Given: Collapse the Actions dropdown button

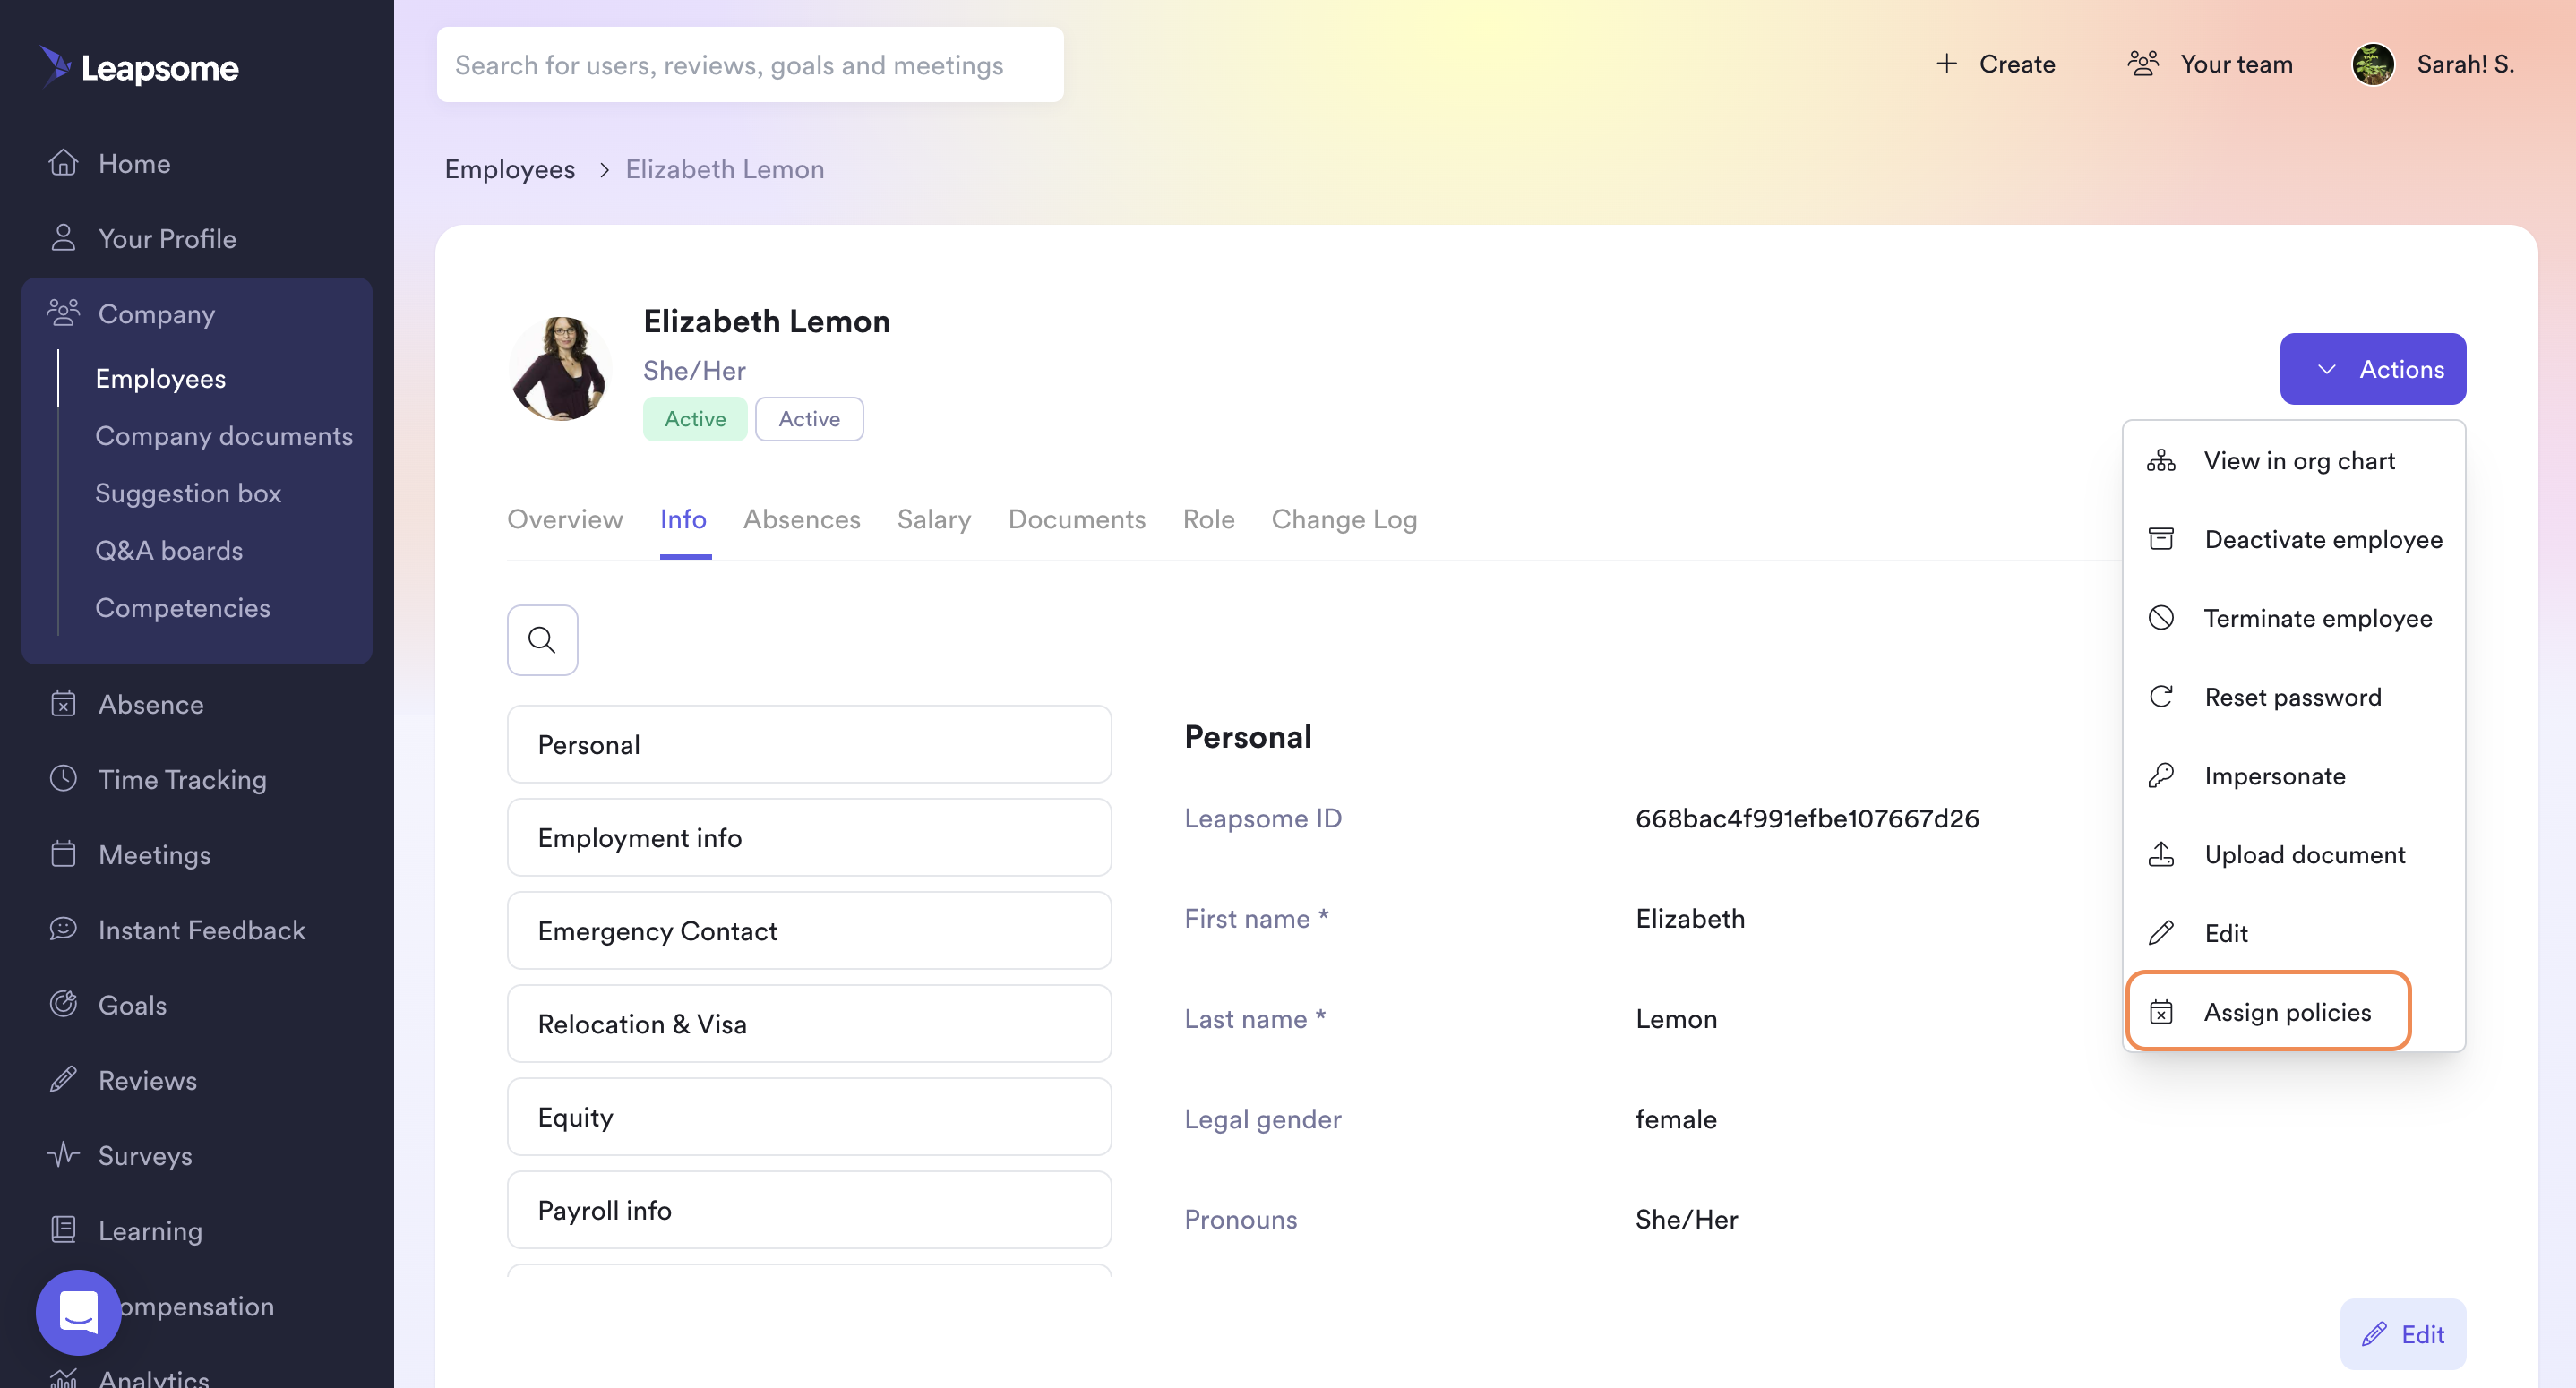Looking at the screenshot, I should 2373,369.
